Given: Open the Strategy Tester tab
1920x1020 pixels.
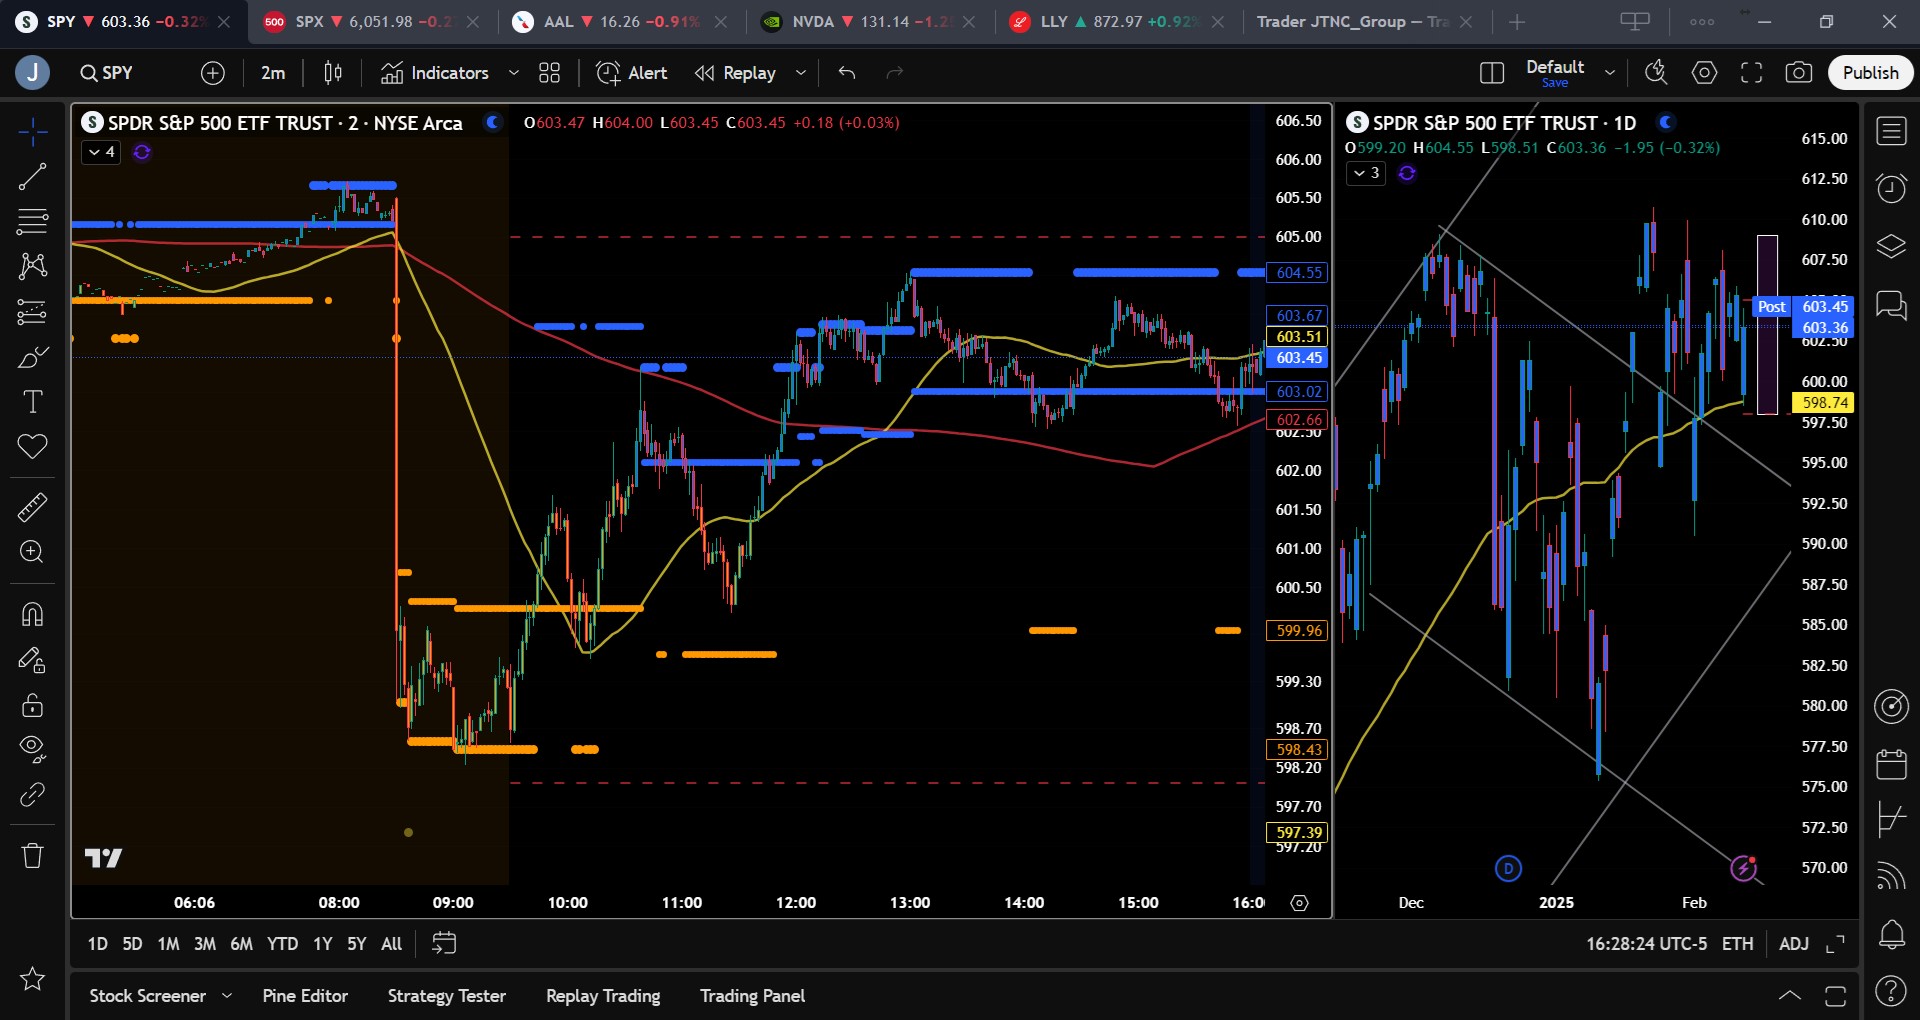Looking at the screenshot, I should click(x=447, y=996).
